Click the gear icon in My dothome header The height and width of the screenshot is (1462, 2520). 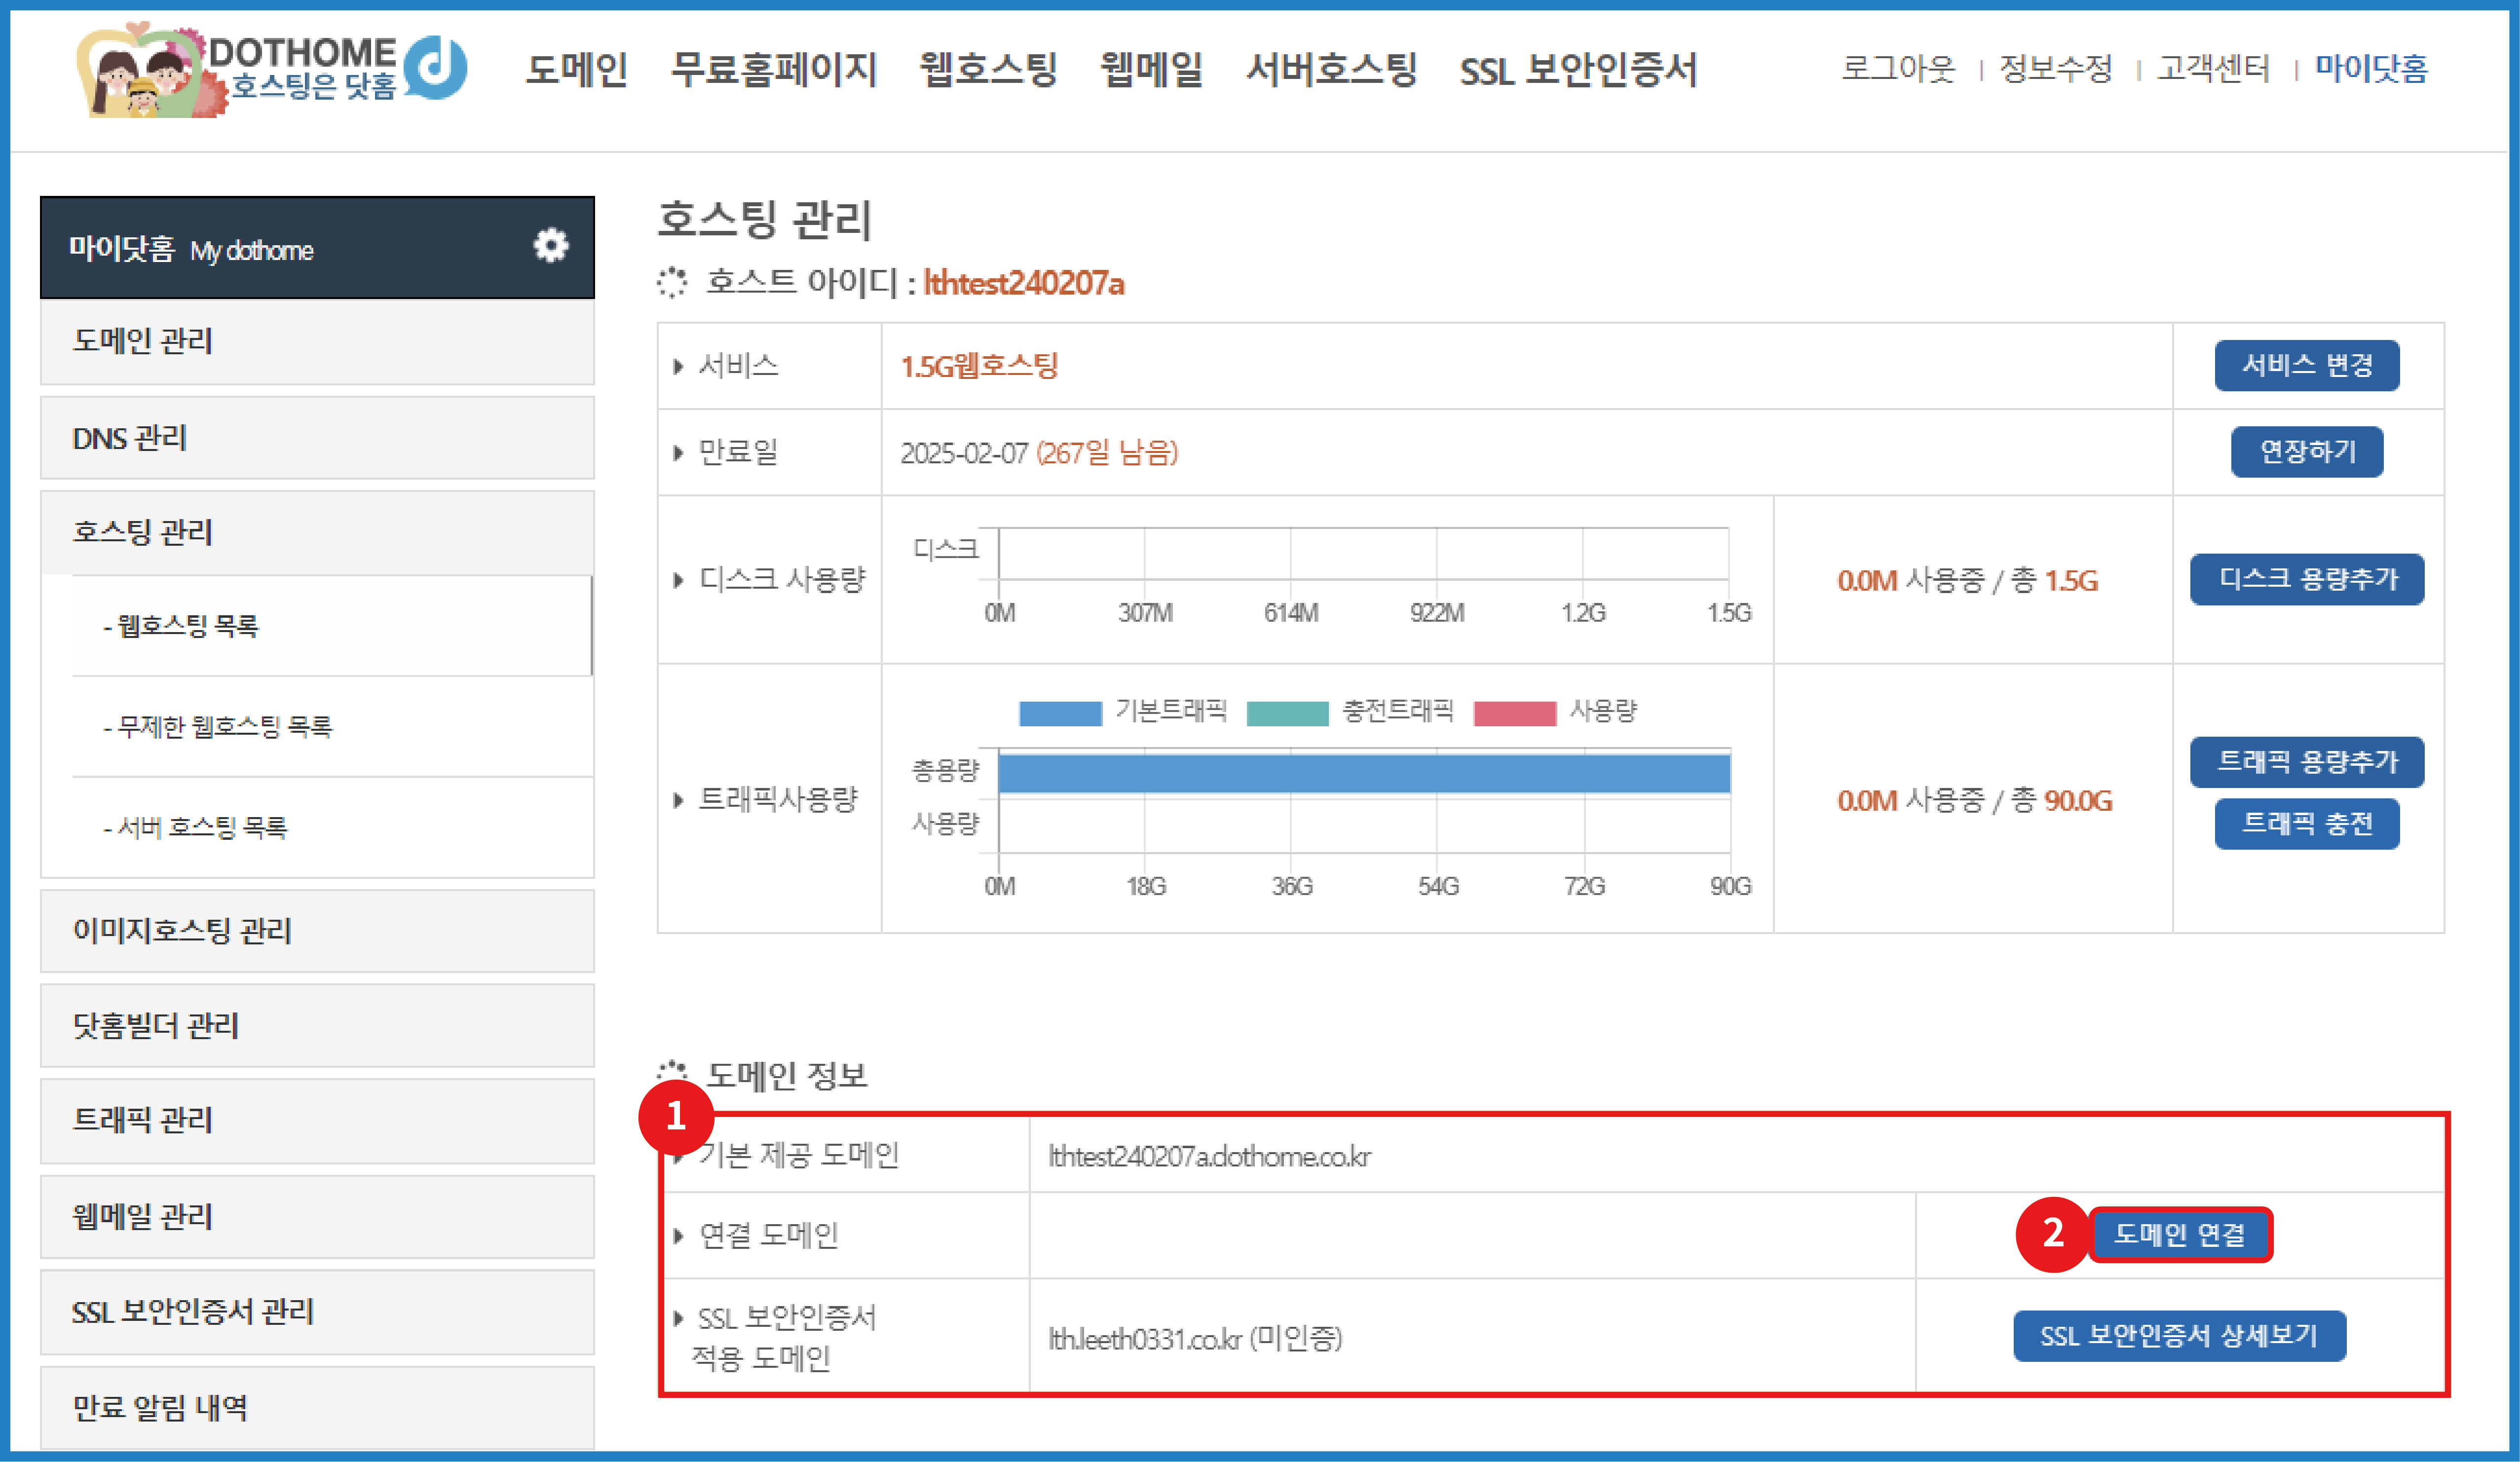click(x=550, y=246)
